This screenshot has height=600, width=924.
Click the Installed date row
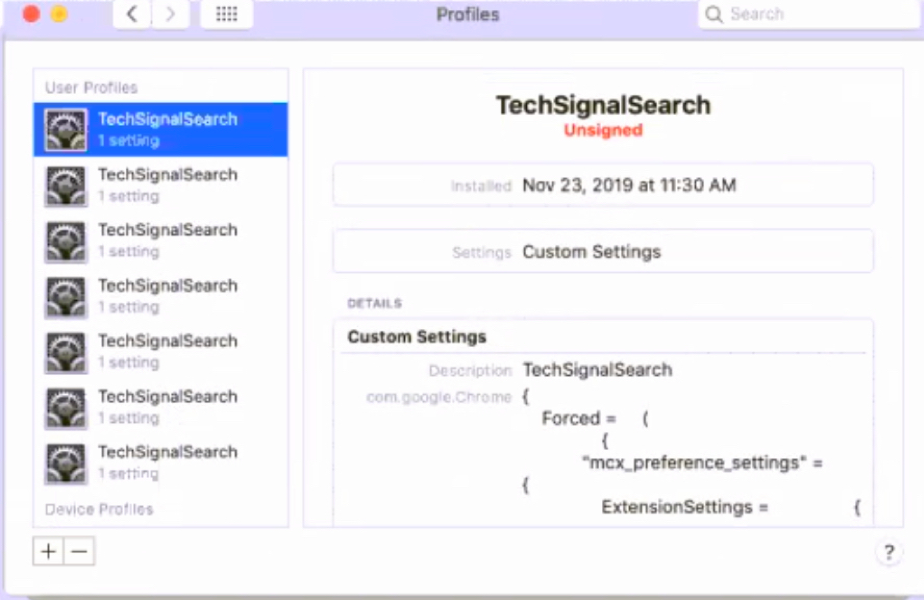tap(603, 185)
